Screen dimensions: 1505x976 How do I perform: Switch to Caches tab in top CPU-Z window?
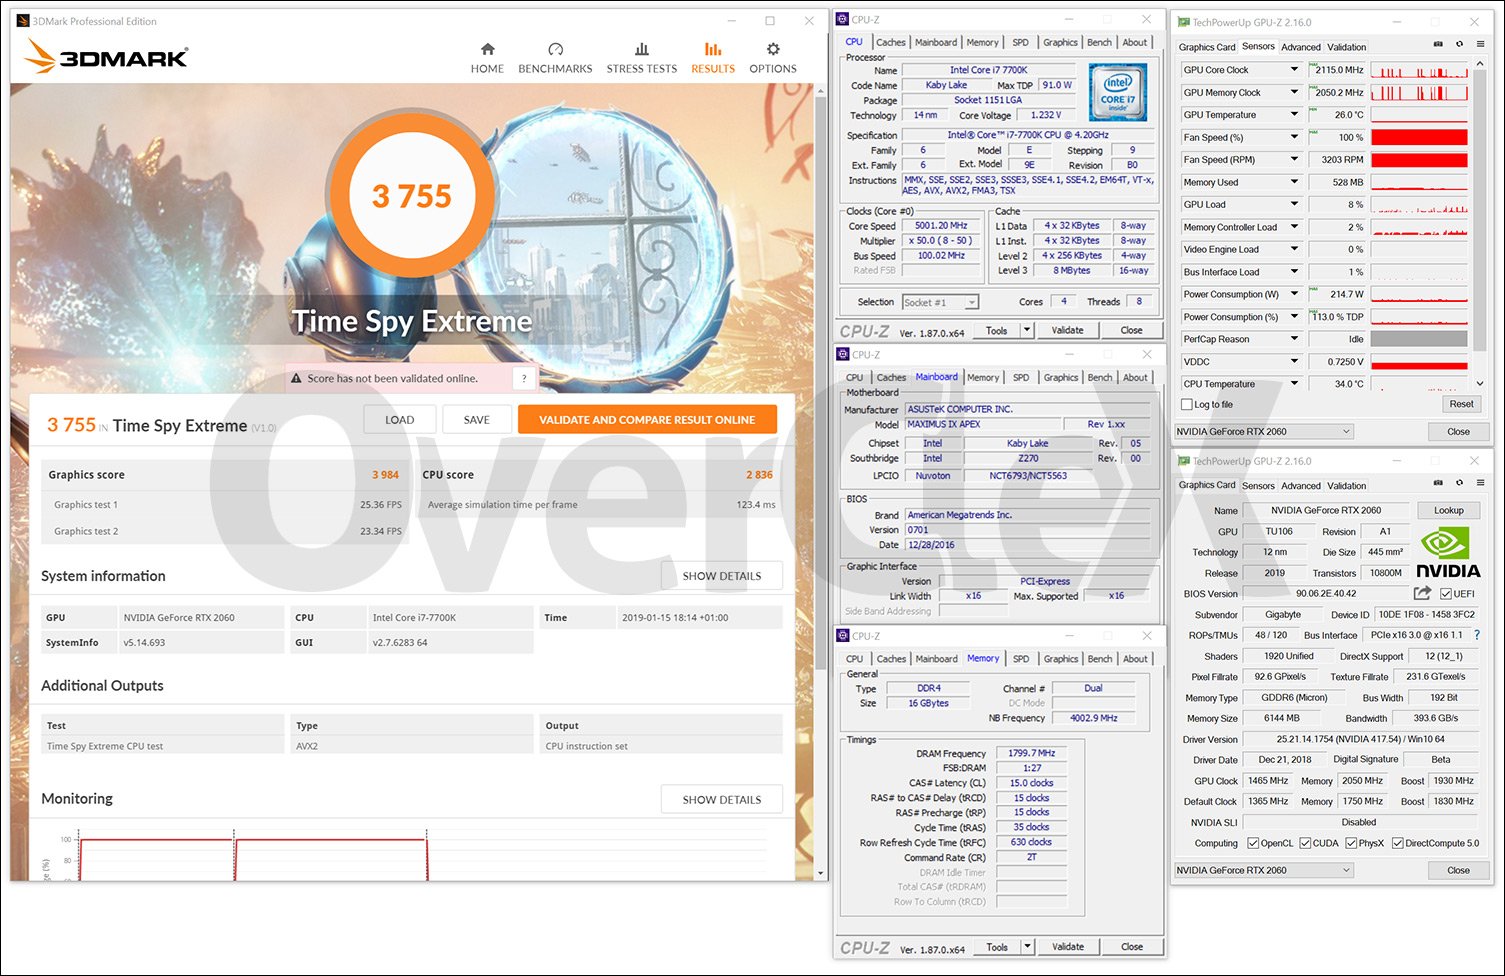[x=890, y=42]
